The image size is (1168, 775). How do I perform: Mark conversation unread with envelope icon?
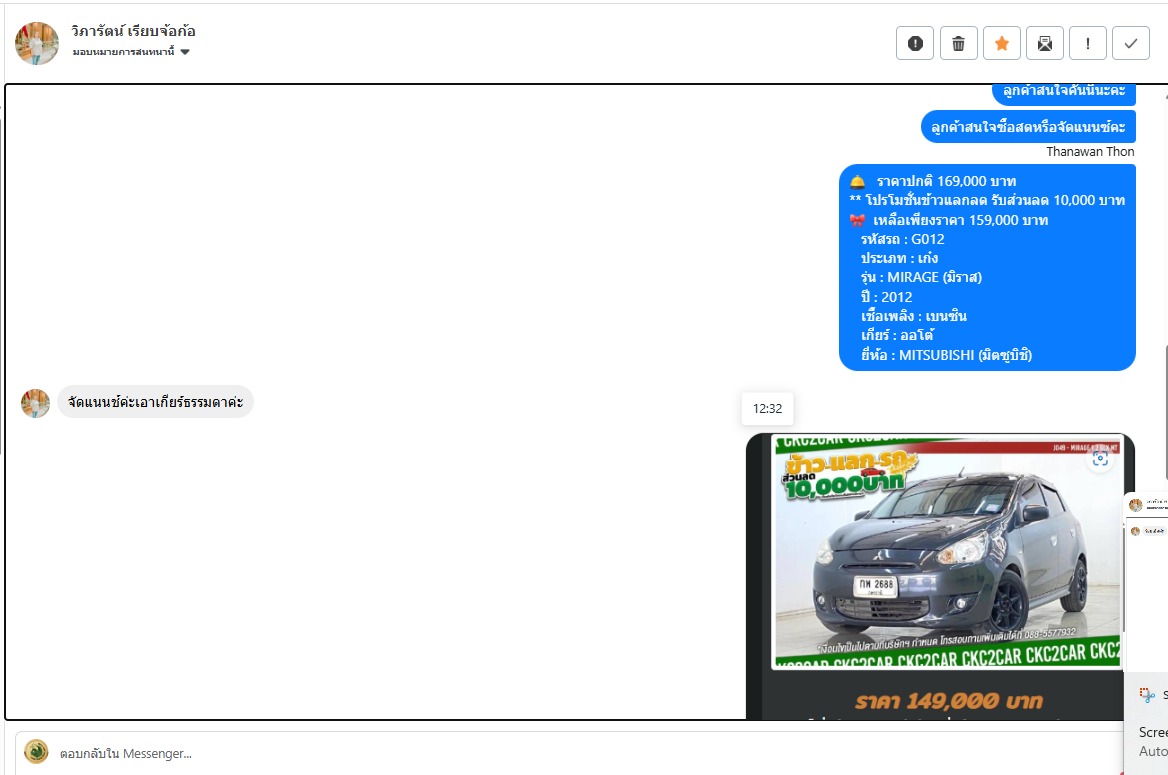[x=1045, y=43]
